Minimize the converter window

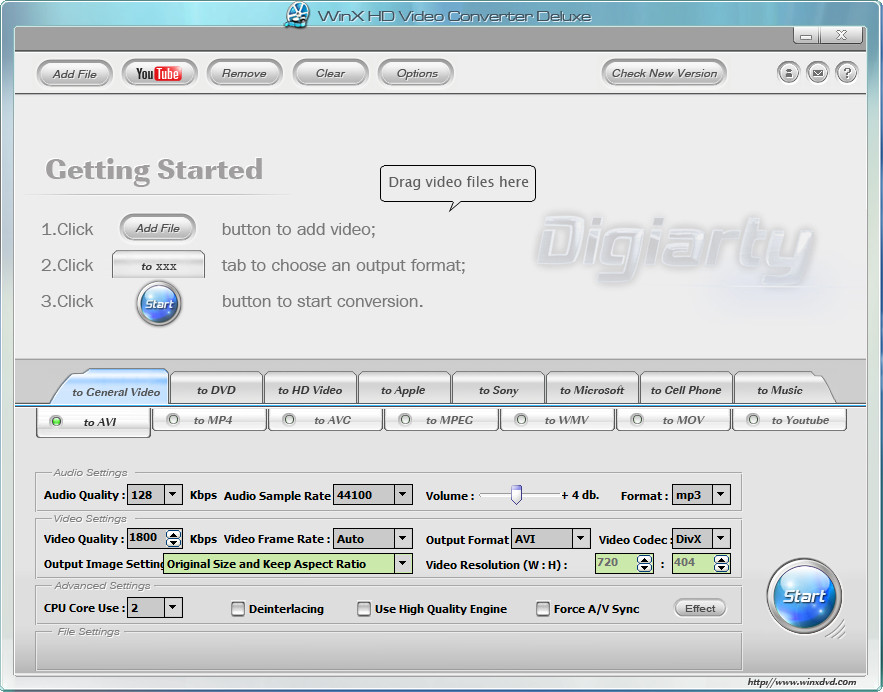pyautogui.click(x=806, y=36)
